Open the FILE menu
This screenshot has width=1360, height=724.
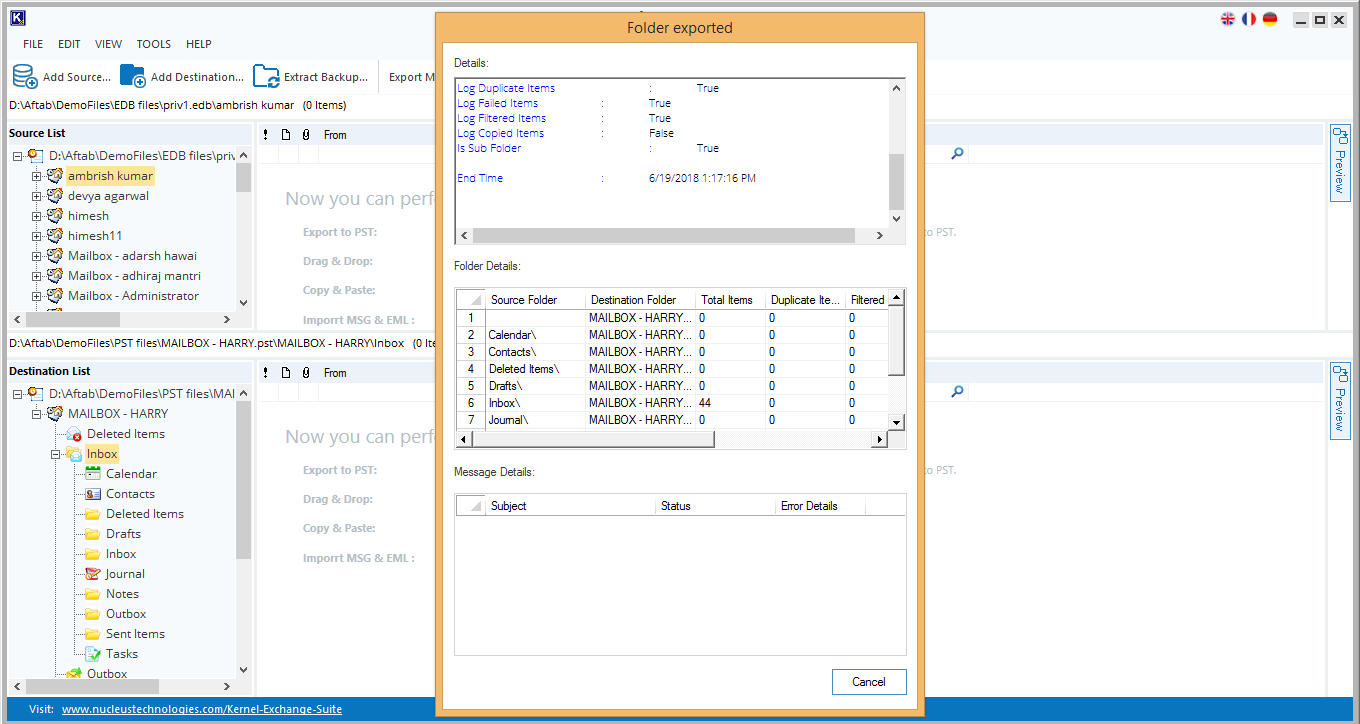click(x=33, y=44)
